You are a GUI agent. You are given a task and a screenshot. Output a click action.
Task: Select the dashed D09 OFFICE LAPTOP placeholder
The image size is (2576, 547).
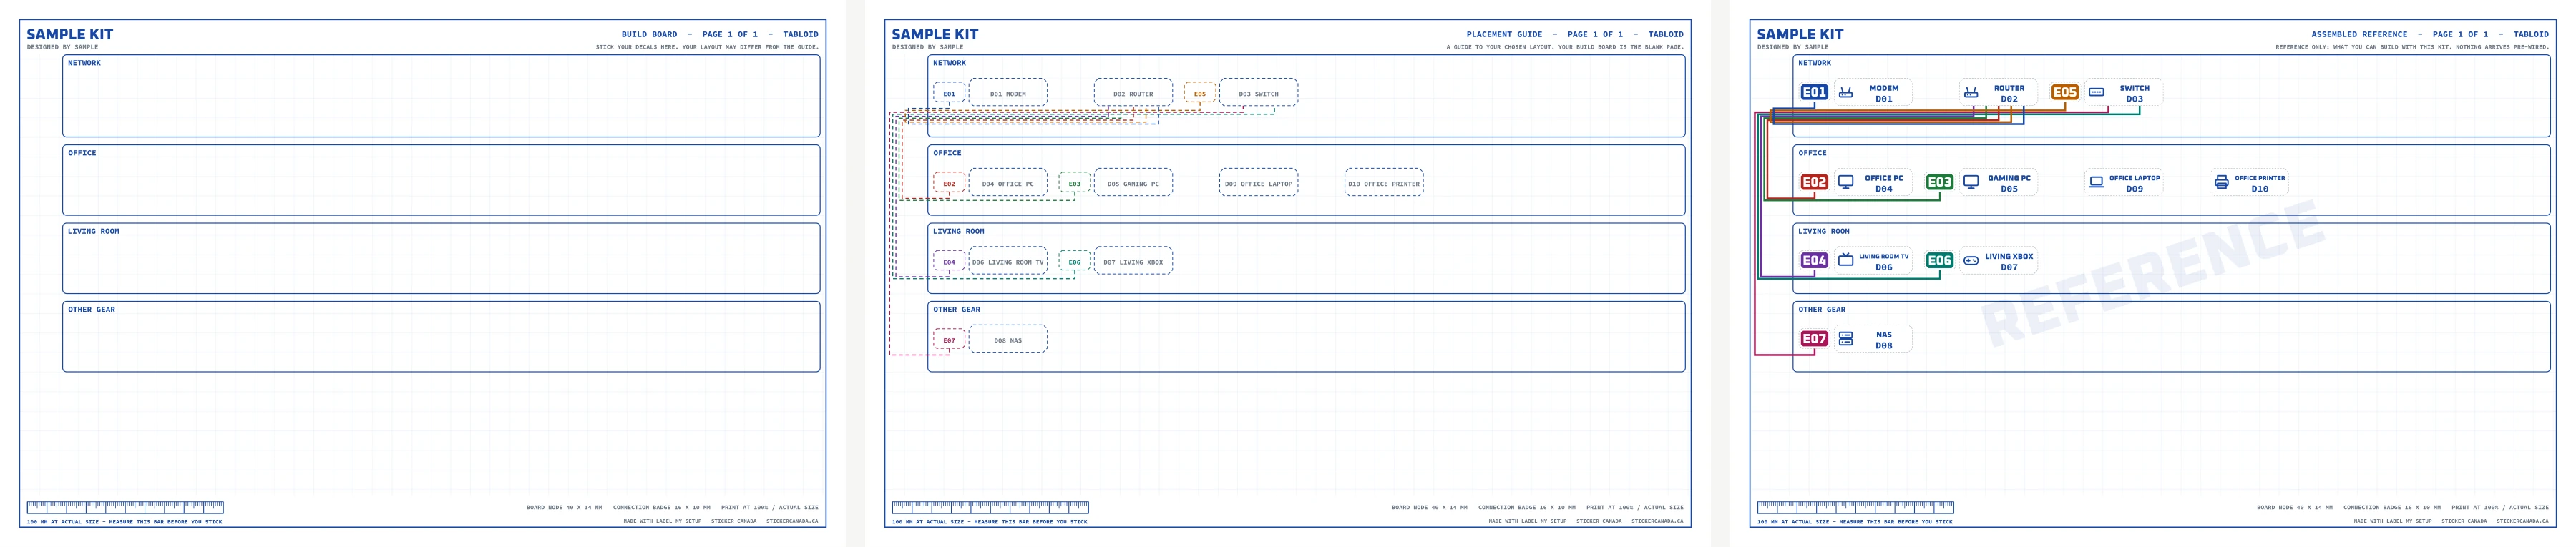[1258, 183]
